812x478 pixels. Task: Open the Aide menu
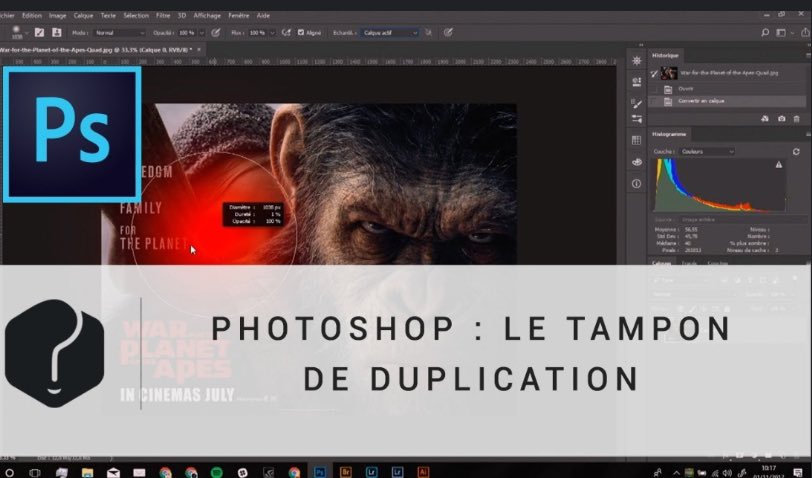(x=263, y=16)
